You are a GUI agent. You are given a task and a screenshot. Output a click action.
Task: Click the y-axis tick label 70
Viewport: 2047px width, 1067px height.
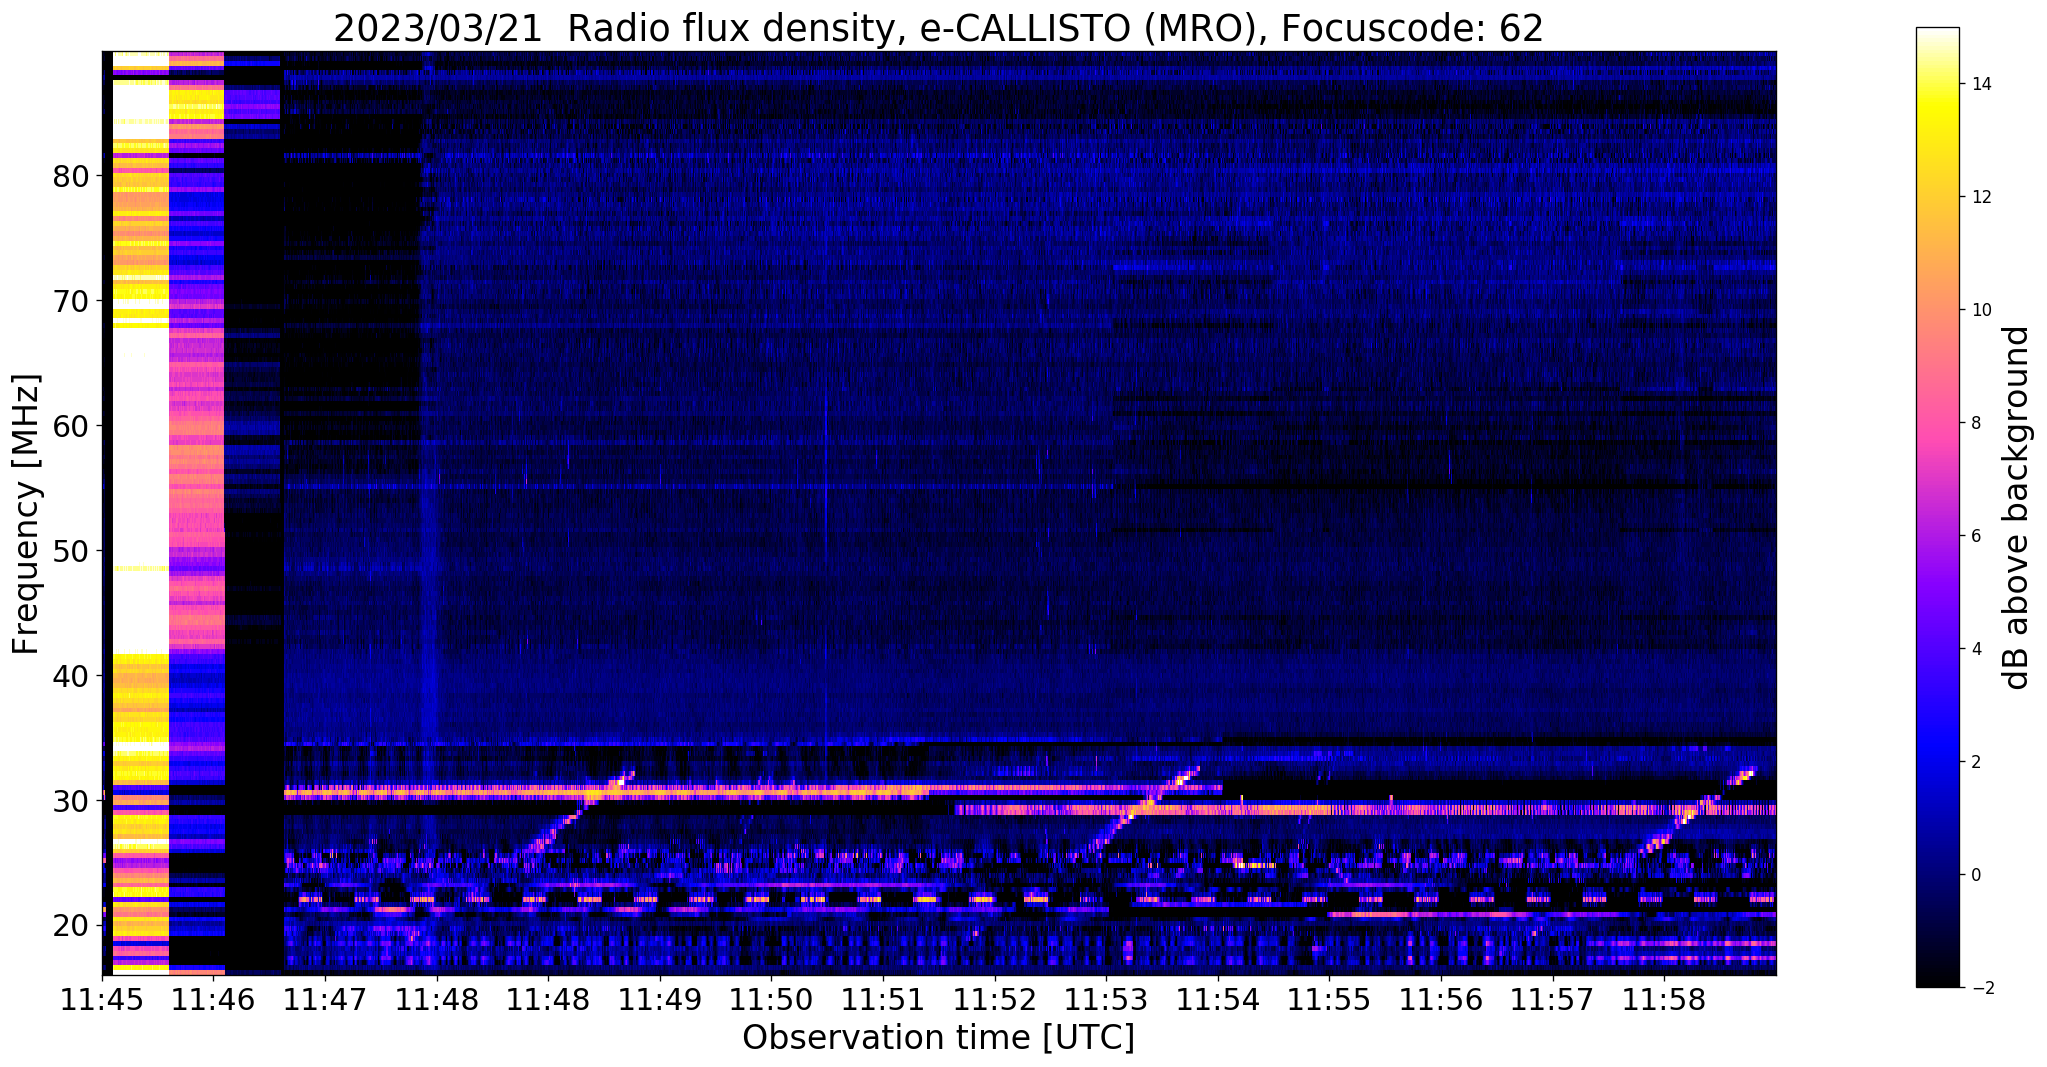point(71,302)
